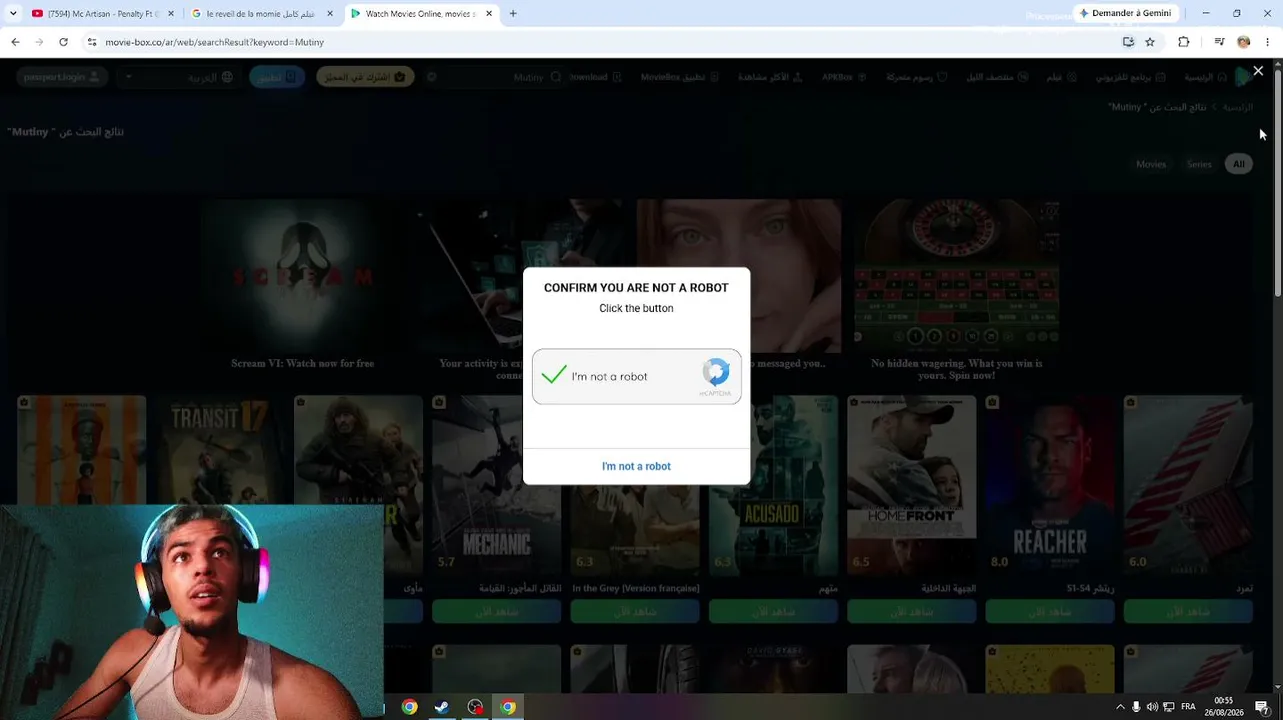The width and height of the screenshot is (1283, 720).
Task: Open the Transit 17 movie poster
Action: pos(220,450)
